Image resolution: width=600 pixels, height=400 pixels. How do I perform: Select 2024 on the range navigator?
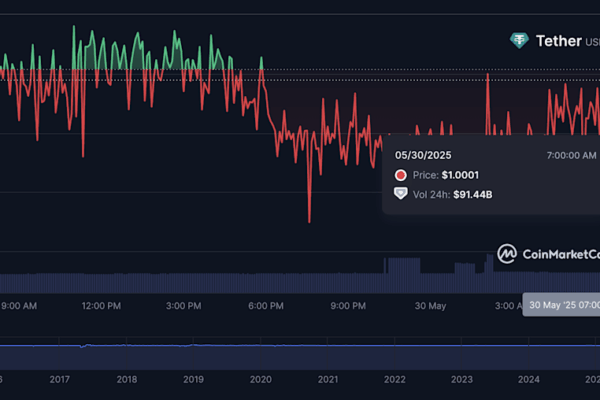[528, 379]
